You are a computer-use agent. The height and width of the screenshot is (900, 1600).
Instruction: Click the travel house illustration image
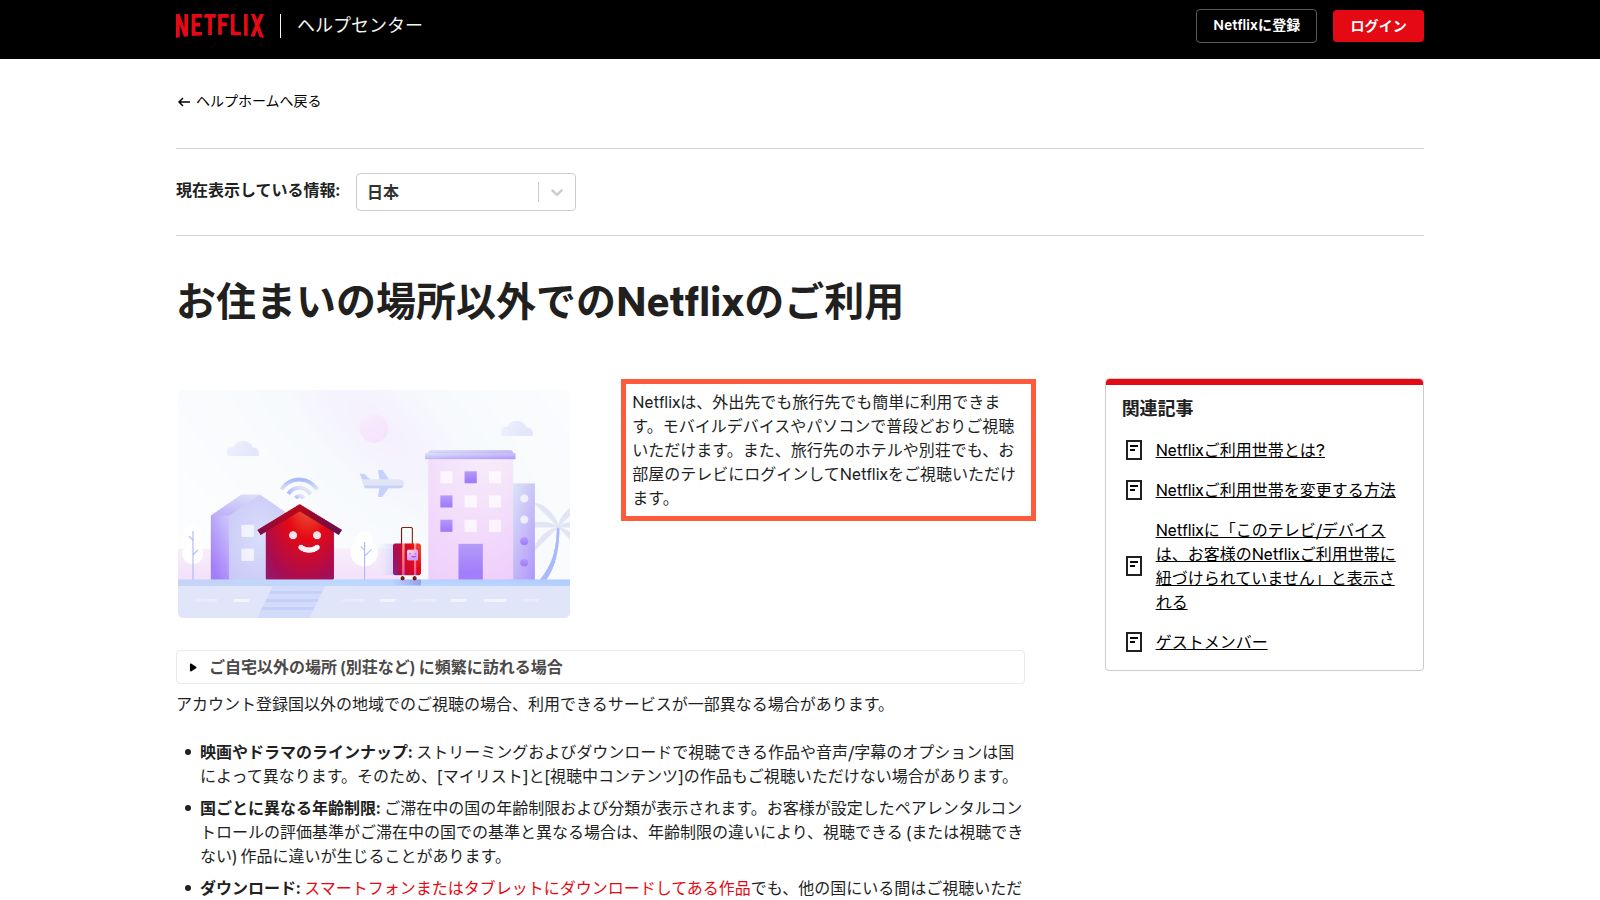[x=374, y=503]
